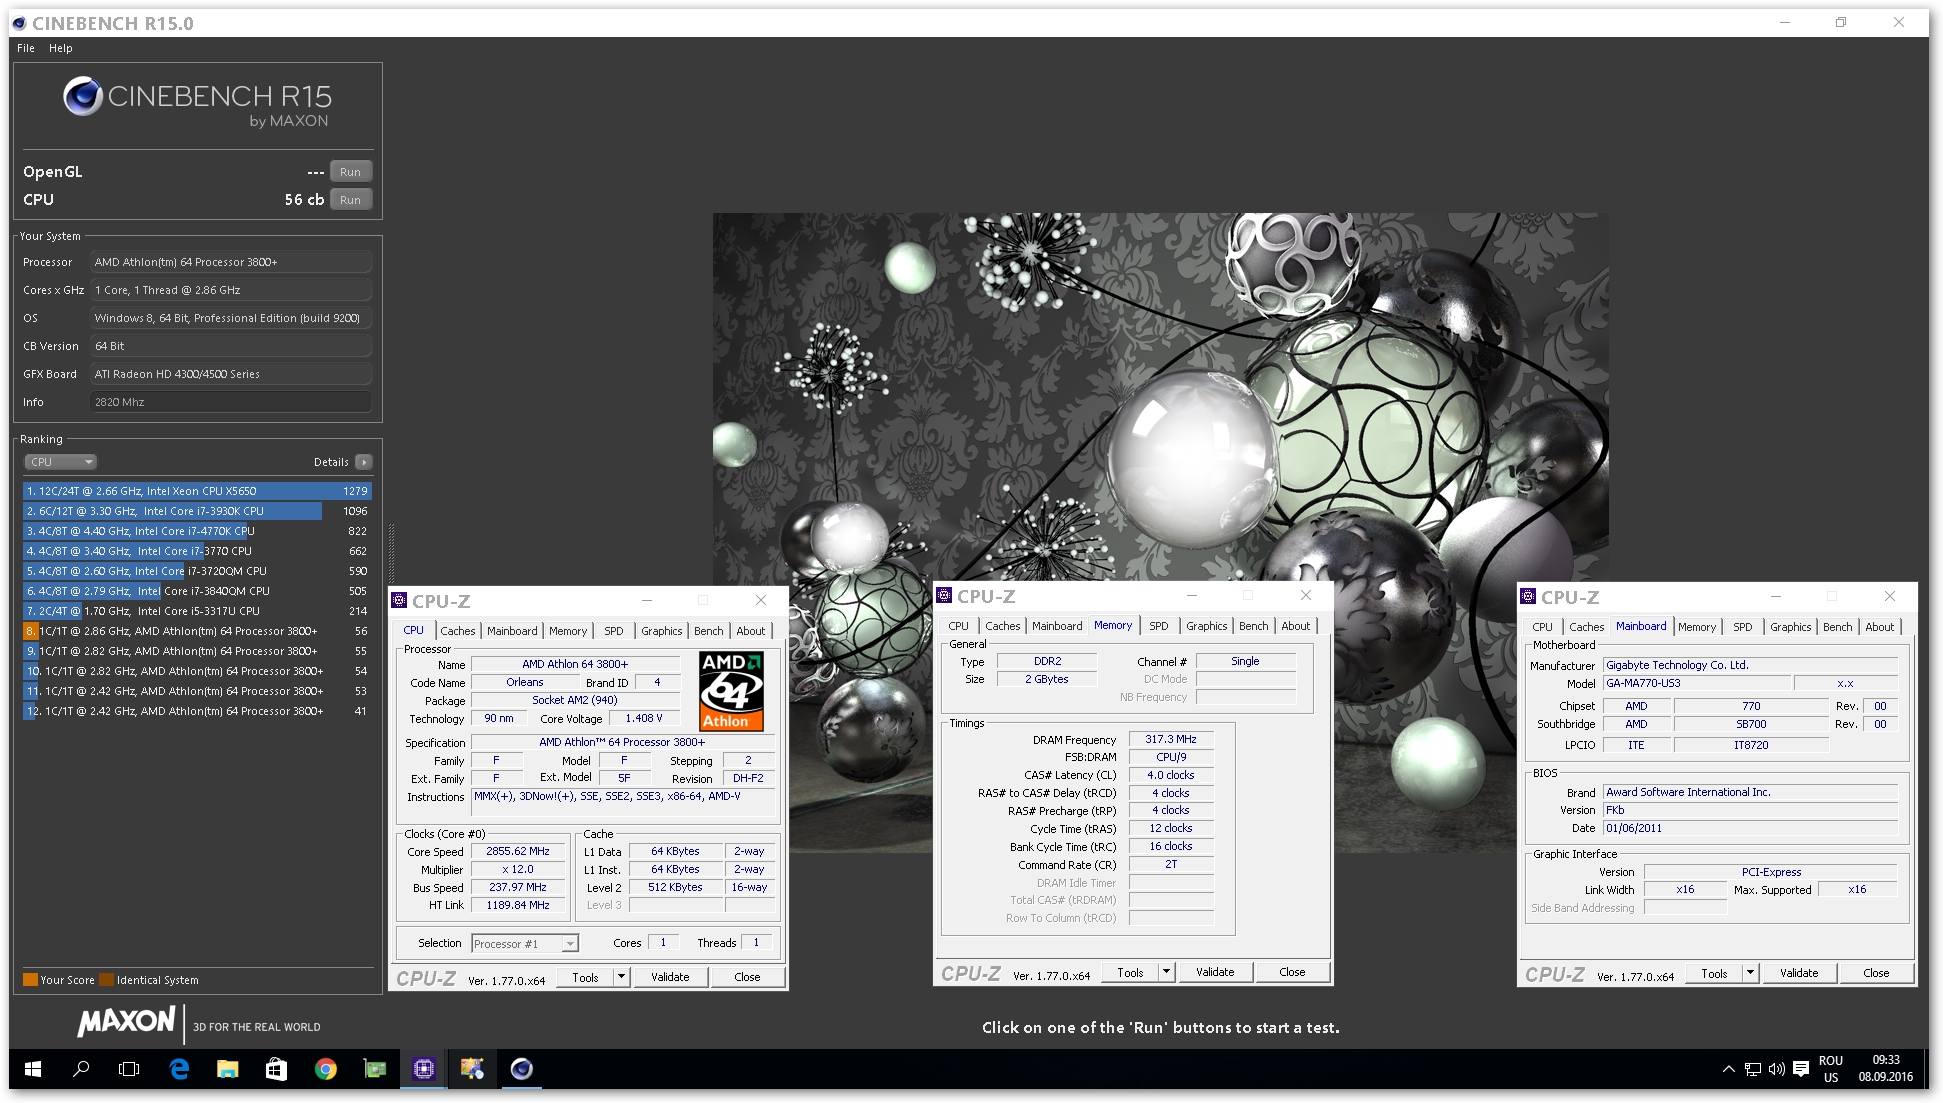Open SPD tab in Memory CPU-Z window
Screen dimensions: 1943x1103
pyautogui.click(x=1159, y=626)
